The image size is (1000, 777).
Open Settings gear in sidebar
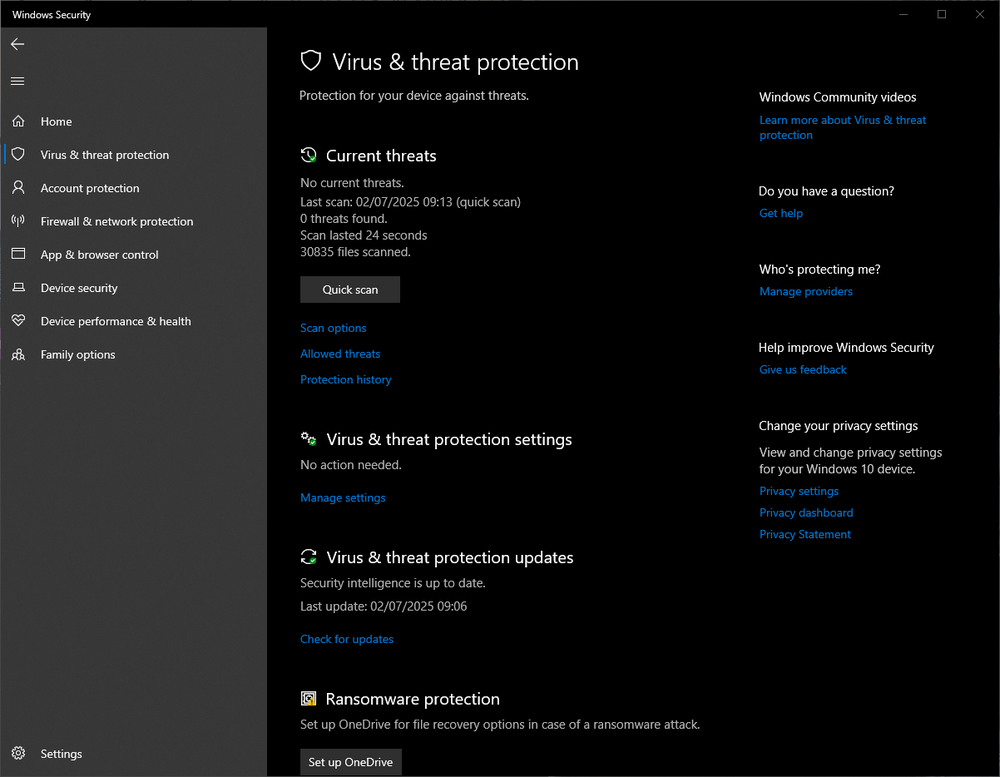[18, 754]
